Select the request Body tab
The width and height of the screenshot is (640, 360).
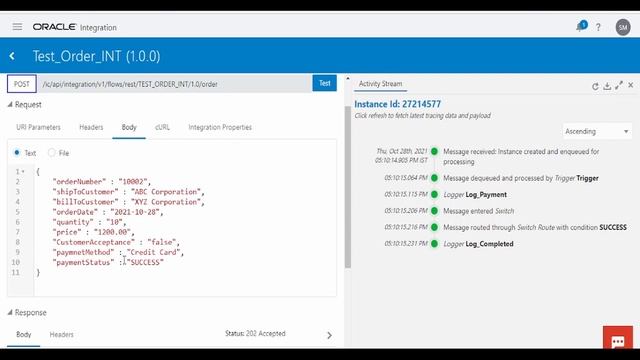pos(129,127)
